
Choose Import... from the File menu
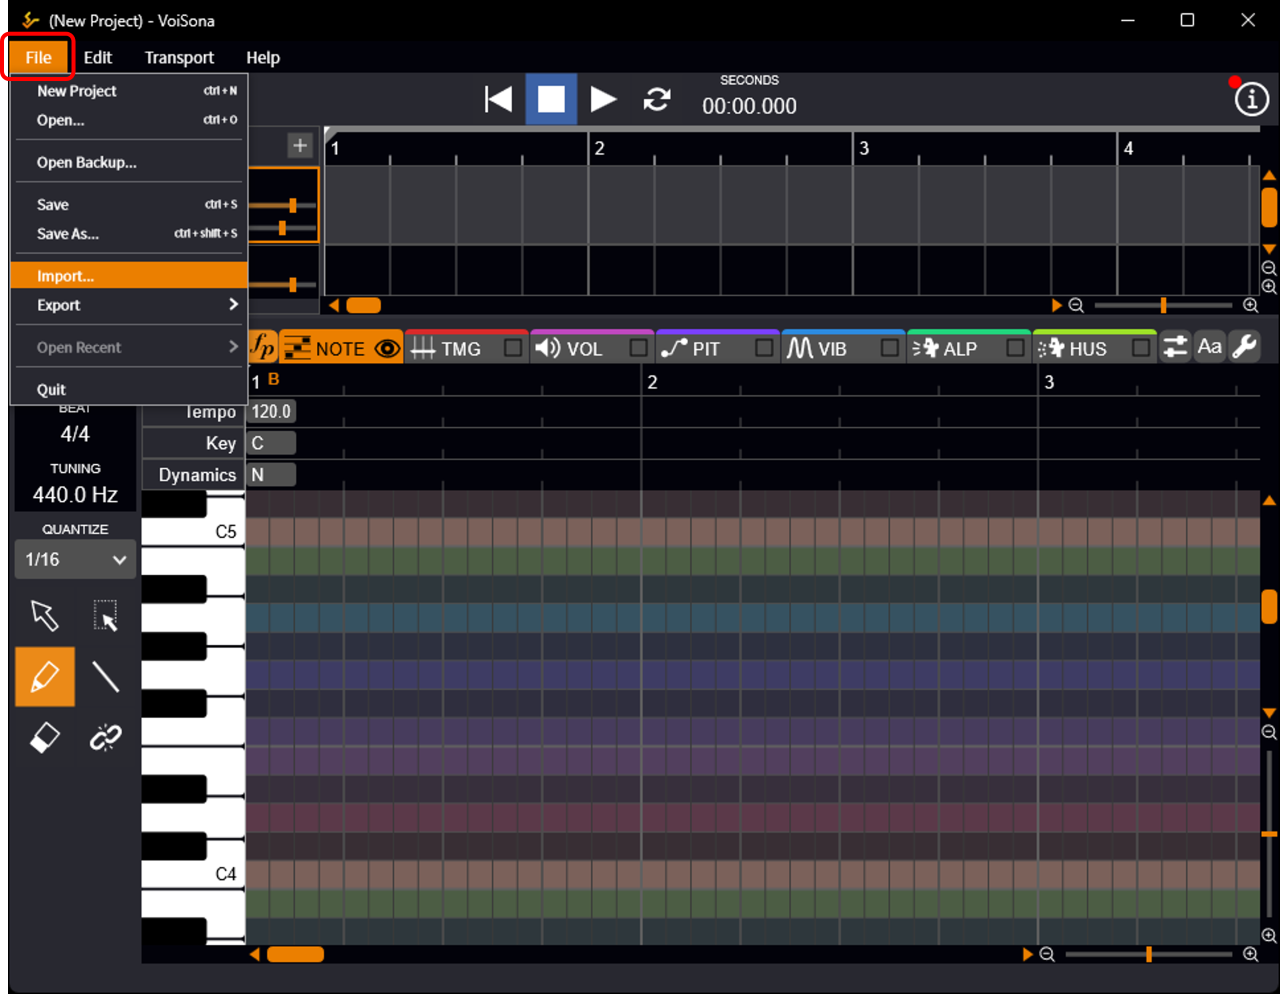click(128, 276)
